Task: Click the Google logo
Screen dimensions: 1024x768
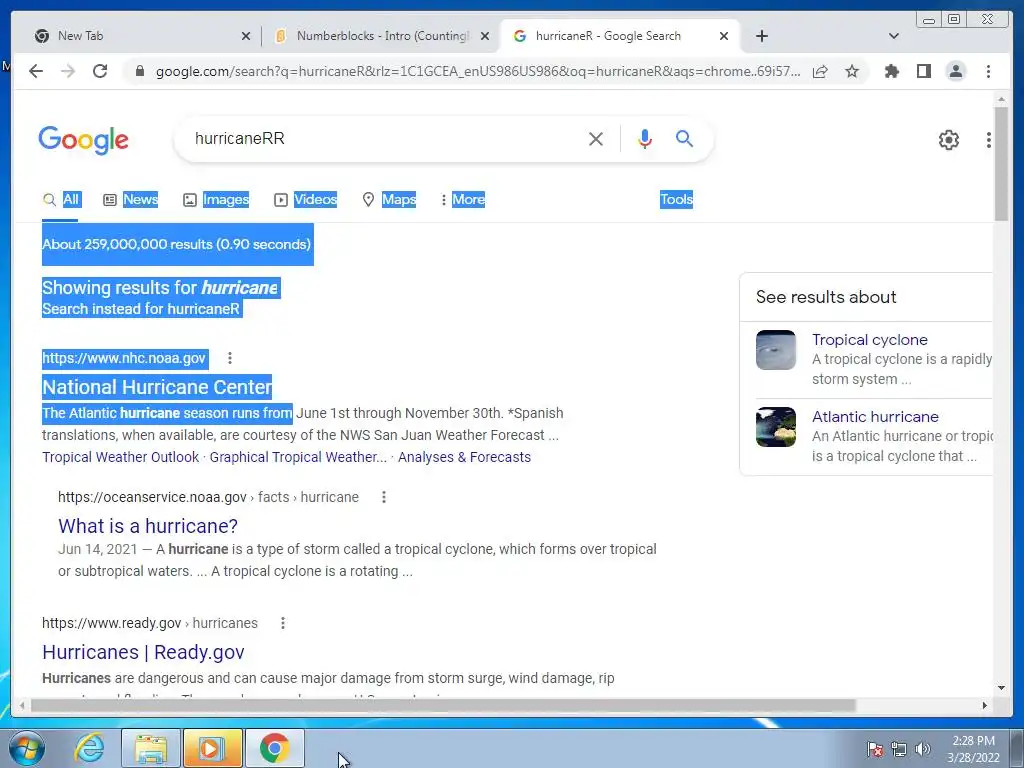Action: pyautogui.click(x=84, y=140)
